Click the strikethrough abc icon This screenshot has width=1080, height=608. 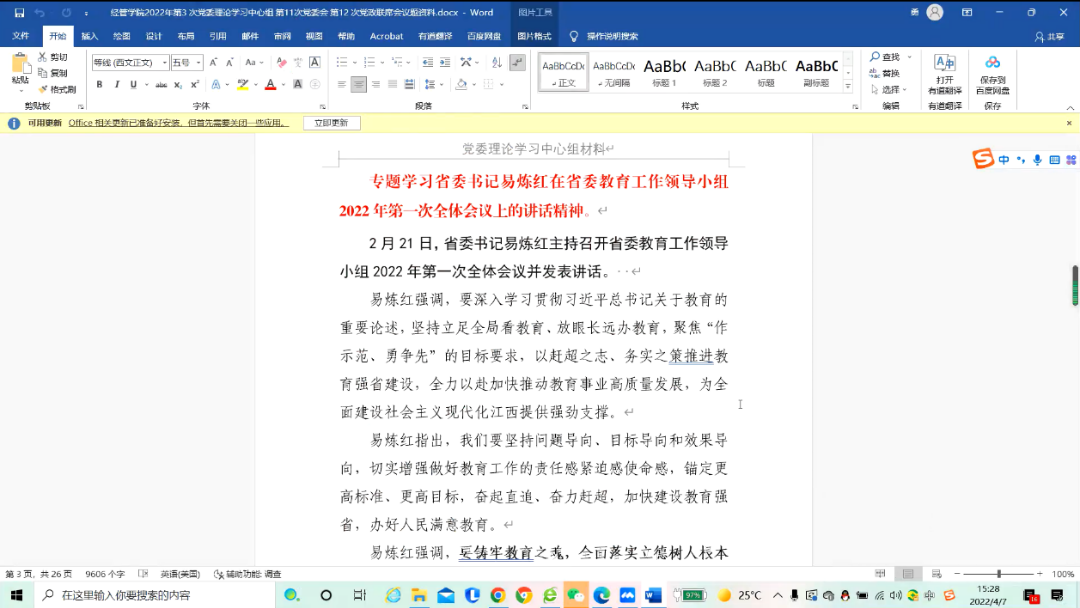coord(161,85)
